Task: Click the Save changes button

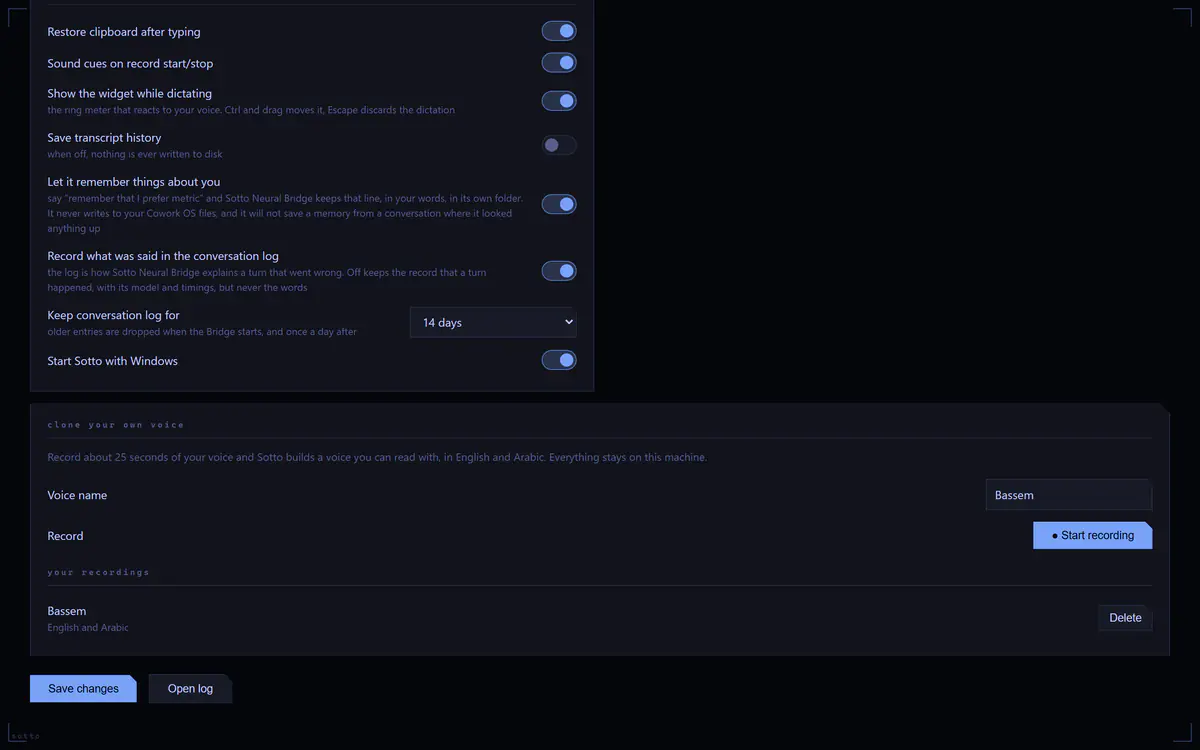Action: coord(83,688)
